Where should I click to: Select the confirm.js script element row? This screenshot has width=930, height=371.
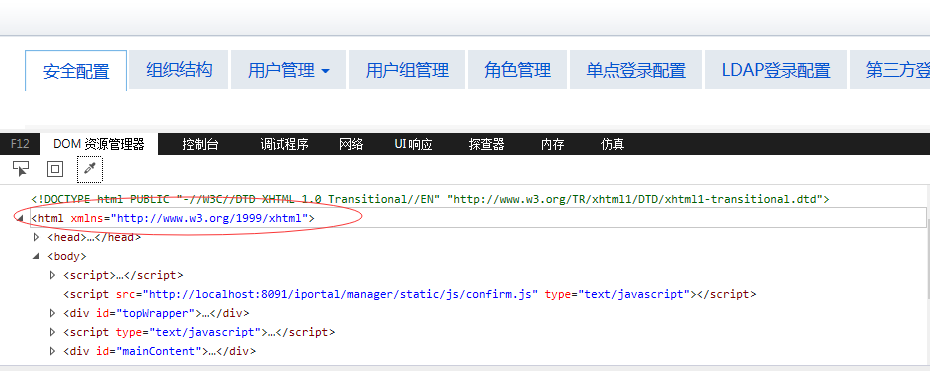tap(409, 294)
